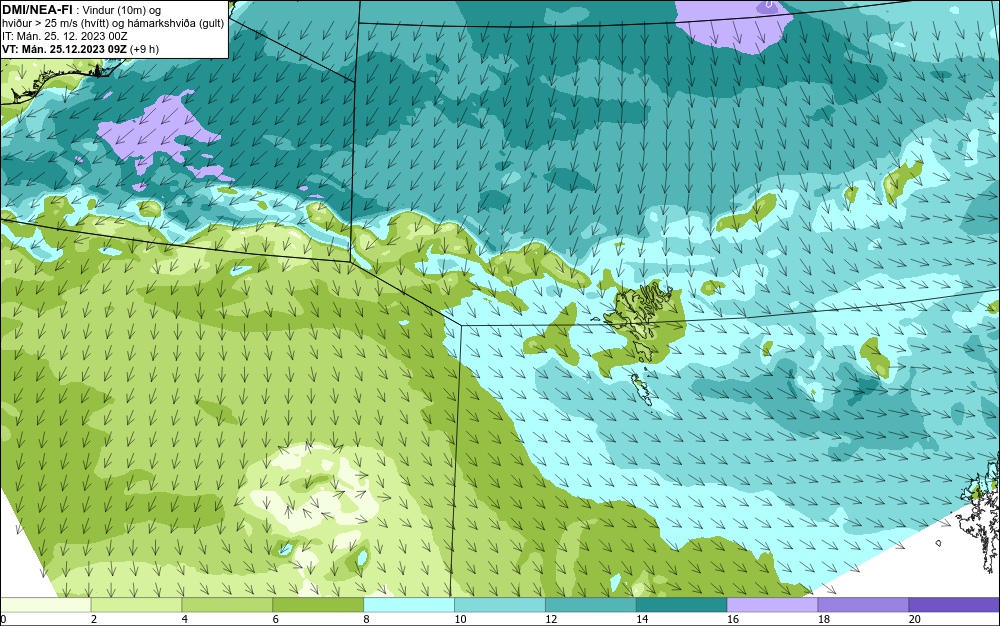This screenshot has height=626, width=1000.
Task: Click the legend scale label '6'
Action: point(276,619)
